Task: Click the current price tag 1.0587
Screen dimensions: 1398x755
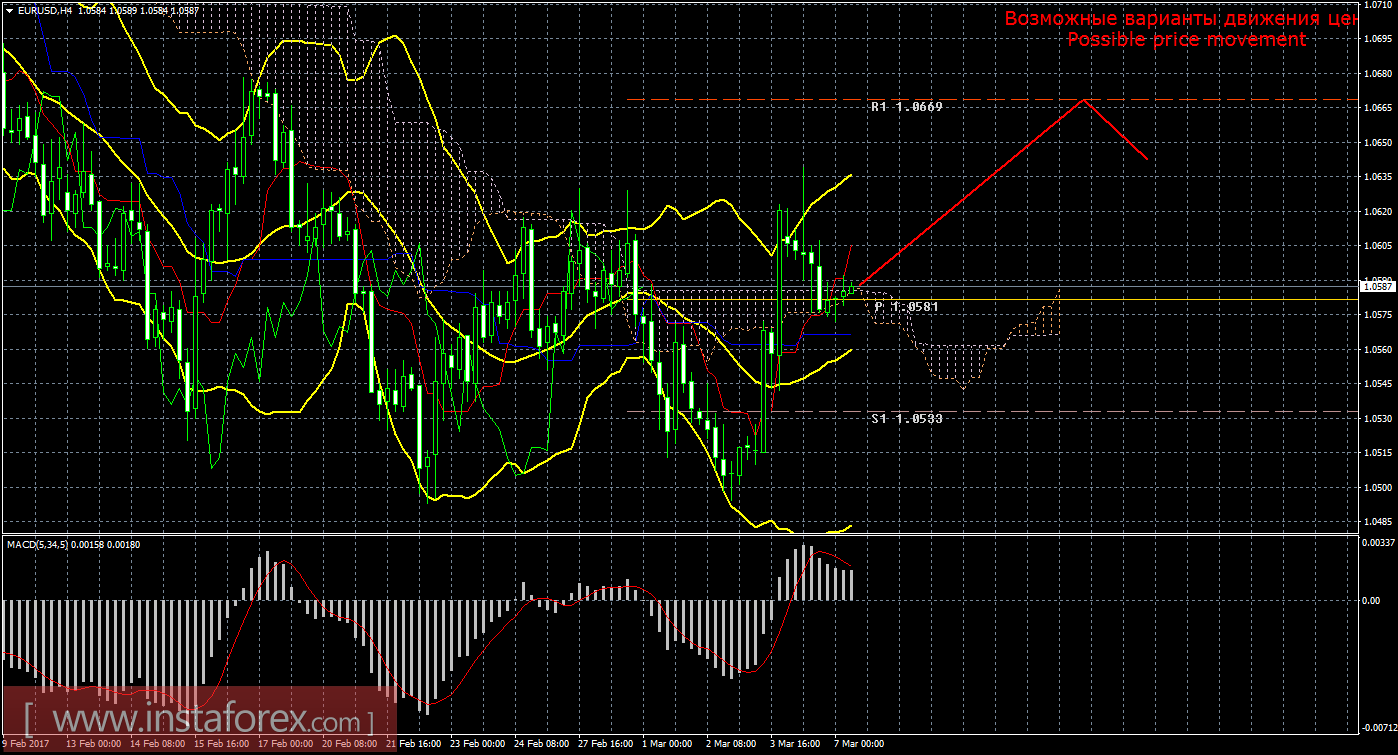Action: [1377, 286]
